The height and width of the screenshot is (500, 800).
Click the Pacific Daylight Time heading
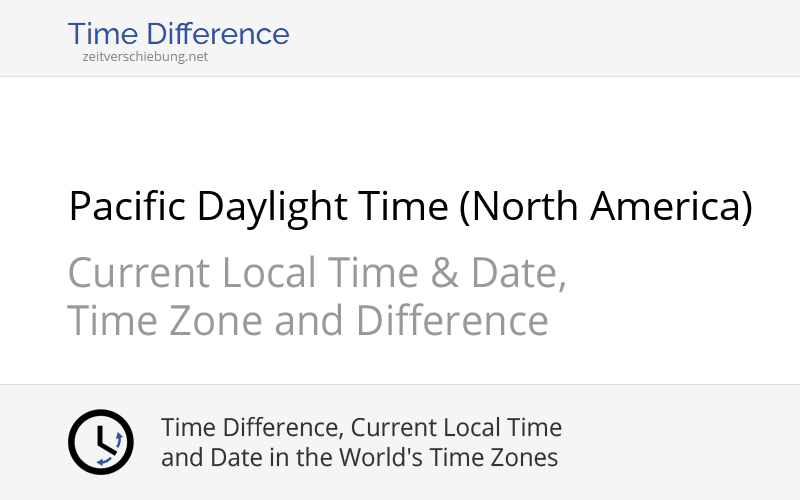(x=410, y=207)
